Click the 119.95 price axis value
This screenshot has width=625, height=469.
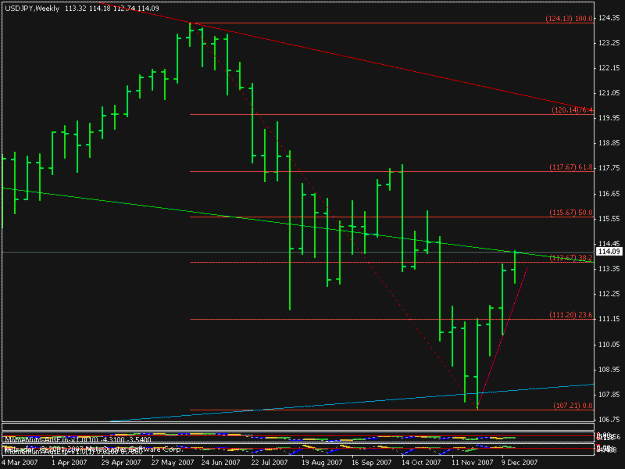click(609, 118)
